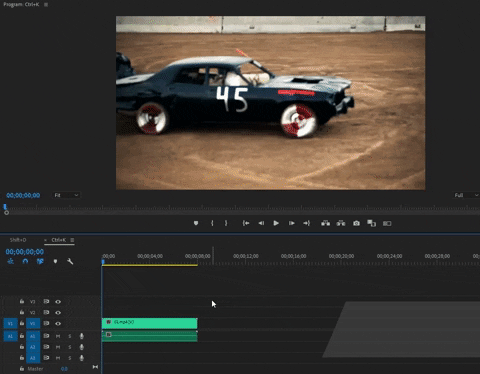Go to In point
The height and width of the screenshot is (374, 480).
(246, 223)
